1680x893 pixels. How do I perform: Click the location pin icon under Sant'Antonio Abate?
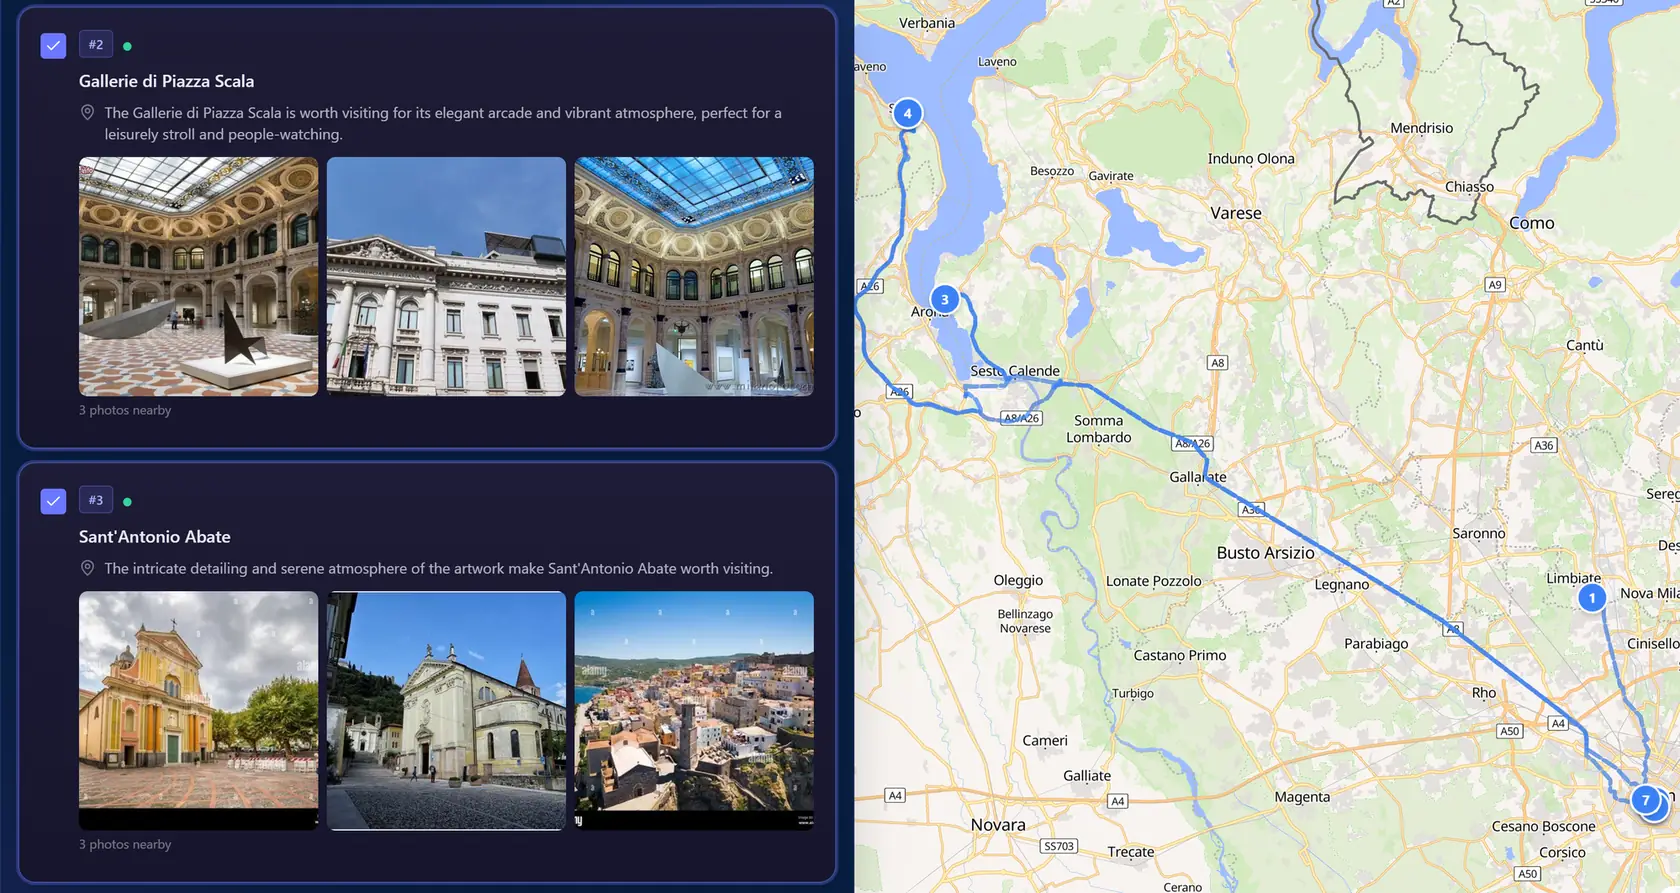87,568
